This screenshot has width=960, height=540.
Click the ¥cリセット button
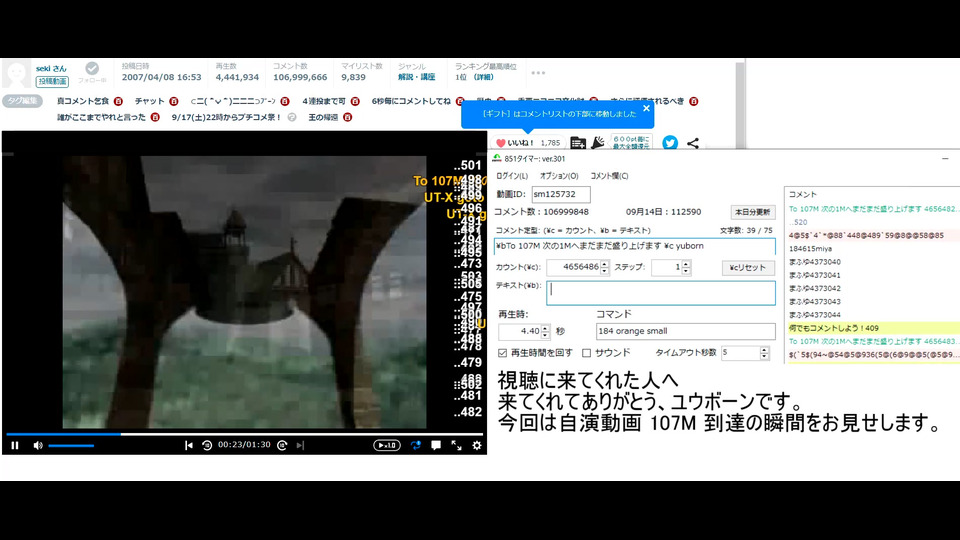[748, 268]
